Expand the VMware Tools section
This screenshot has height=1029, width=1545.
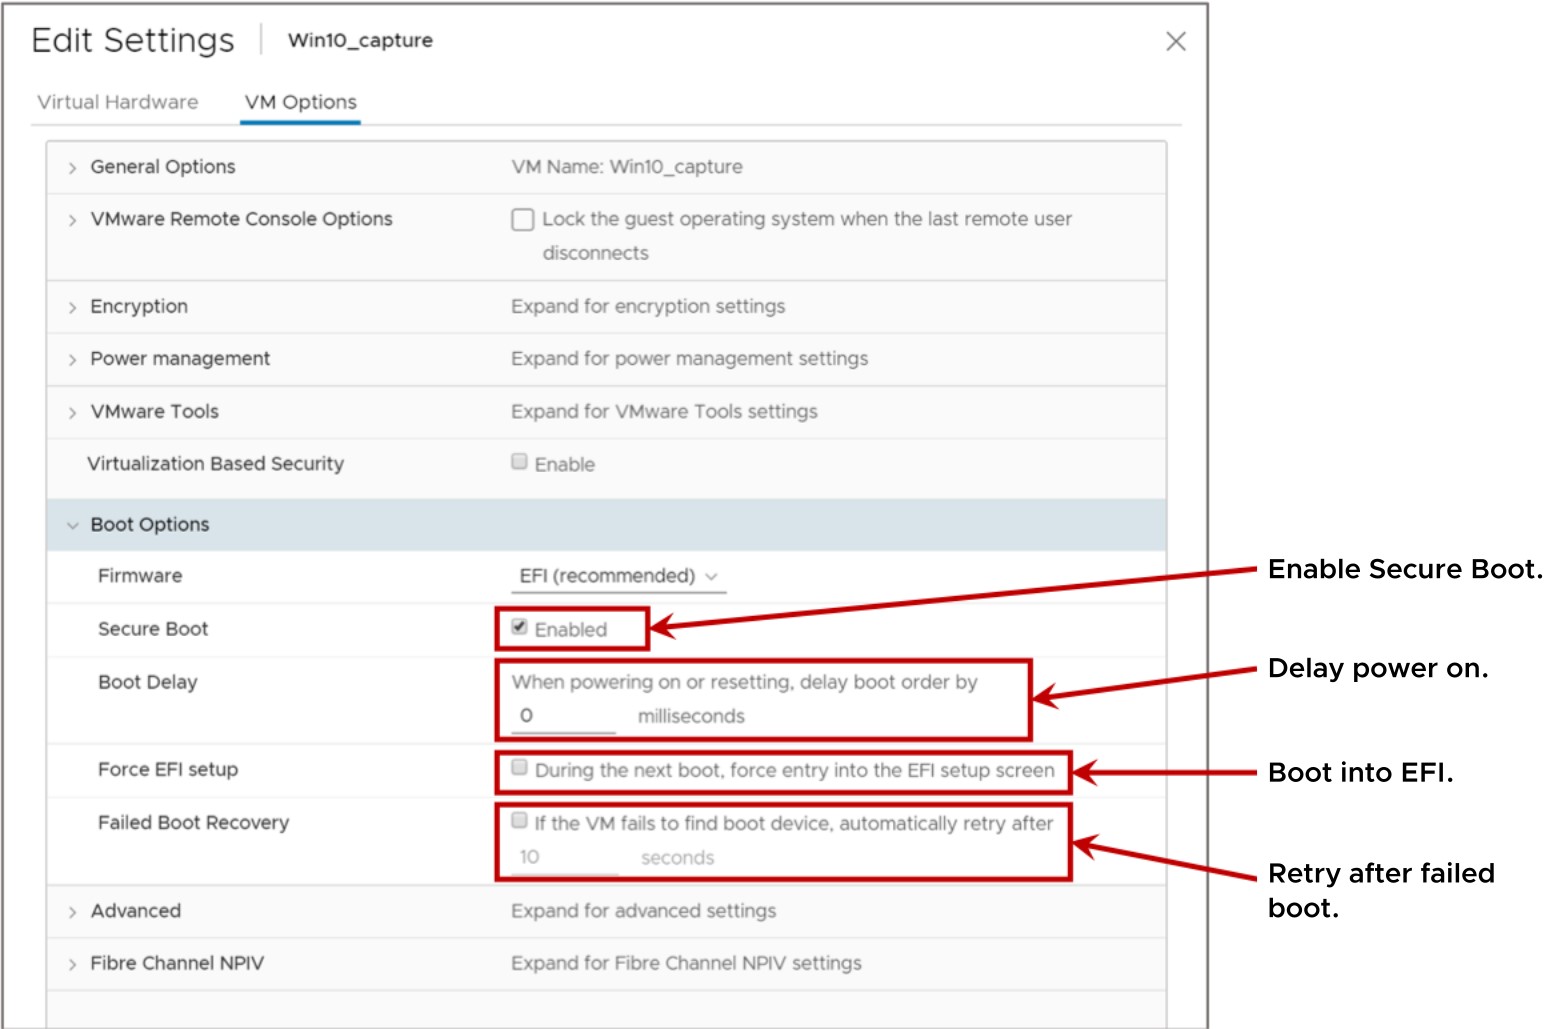[72, 412]
